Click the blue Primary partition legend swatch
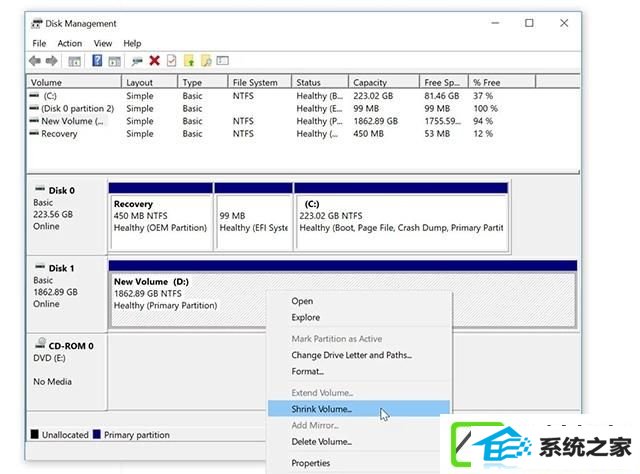Screen dimensions: 640x474 pos(97,434)
